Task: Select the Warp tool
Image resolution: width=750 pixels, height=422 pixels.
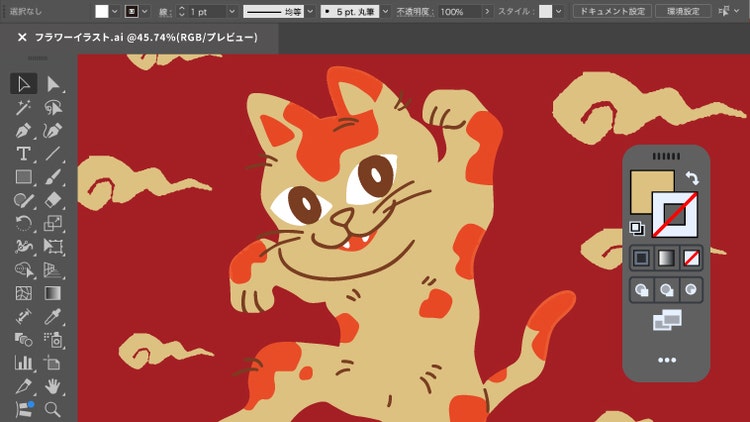Action: tap(23, 246)
